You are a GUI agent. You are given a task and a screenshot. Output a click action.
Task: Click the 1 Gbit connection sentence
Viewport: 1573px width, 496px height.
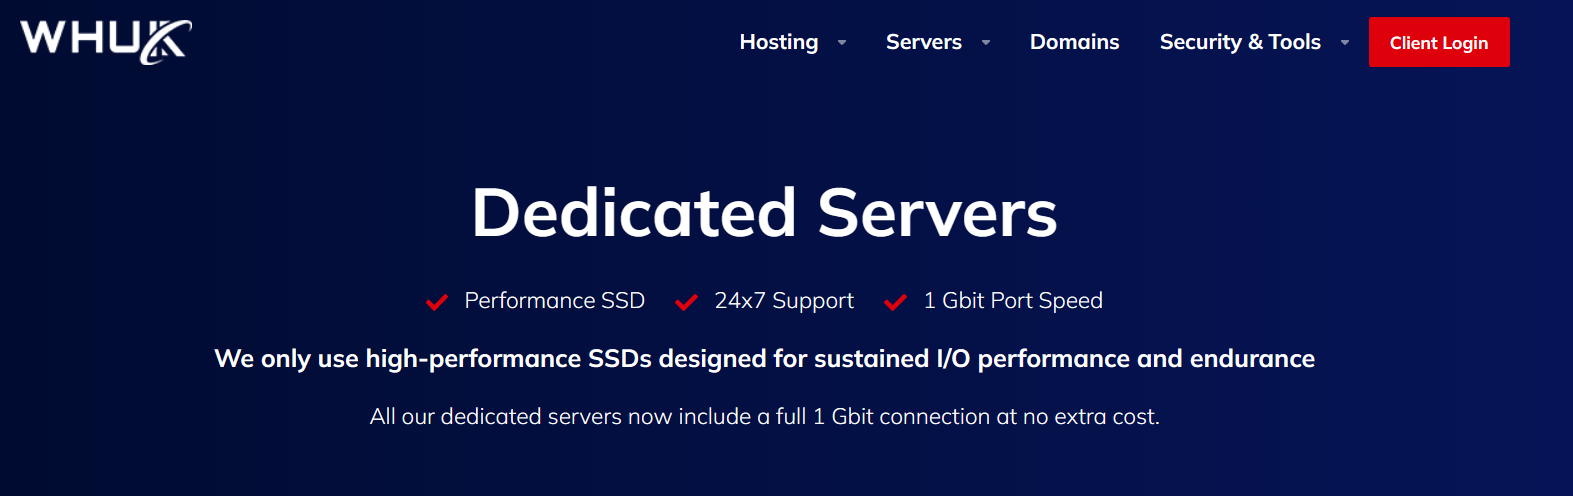point(765,417)
